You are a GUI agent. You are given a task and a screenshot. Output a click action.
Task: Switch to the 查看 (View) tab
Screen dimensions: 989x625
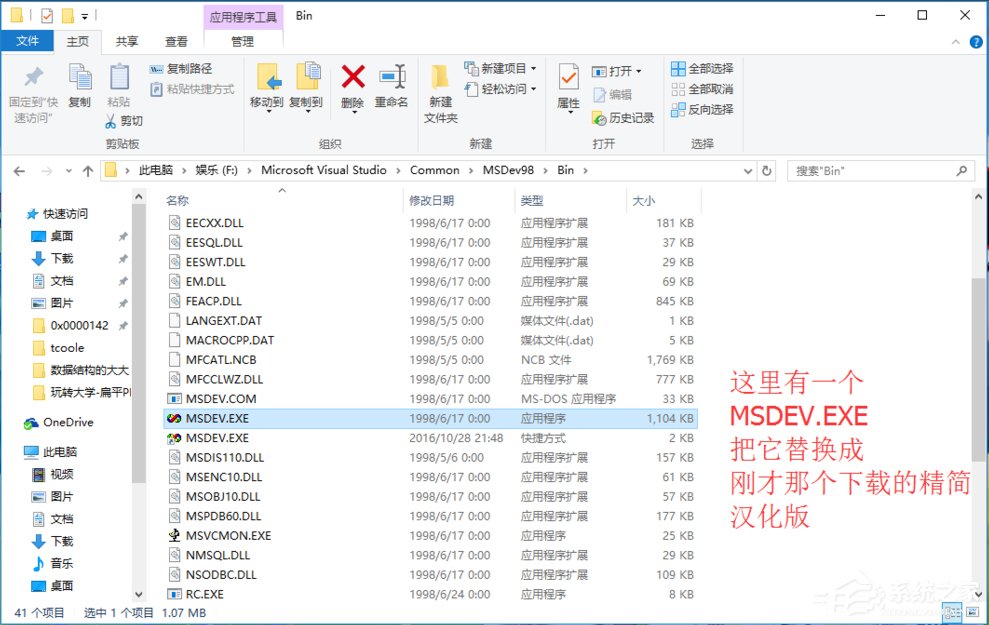pos(176,41)
